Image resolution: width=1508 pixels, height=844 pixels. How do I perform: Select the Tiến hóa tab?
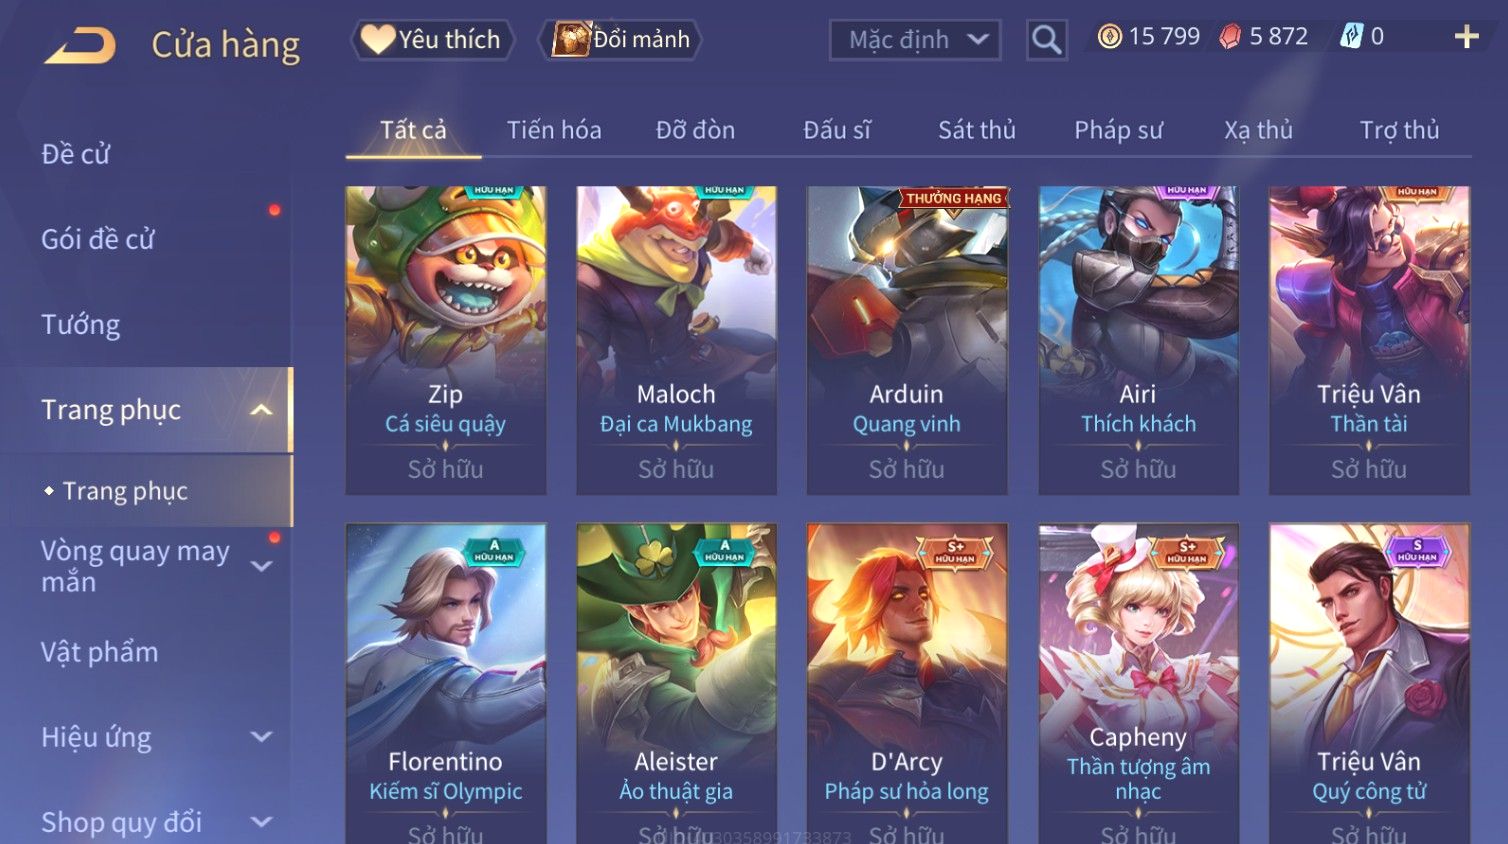pyautogui.click(x=554, y=130)
